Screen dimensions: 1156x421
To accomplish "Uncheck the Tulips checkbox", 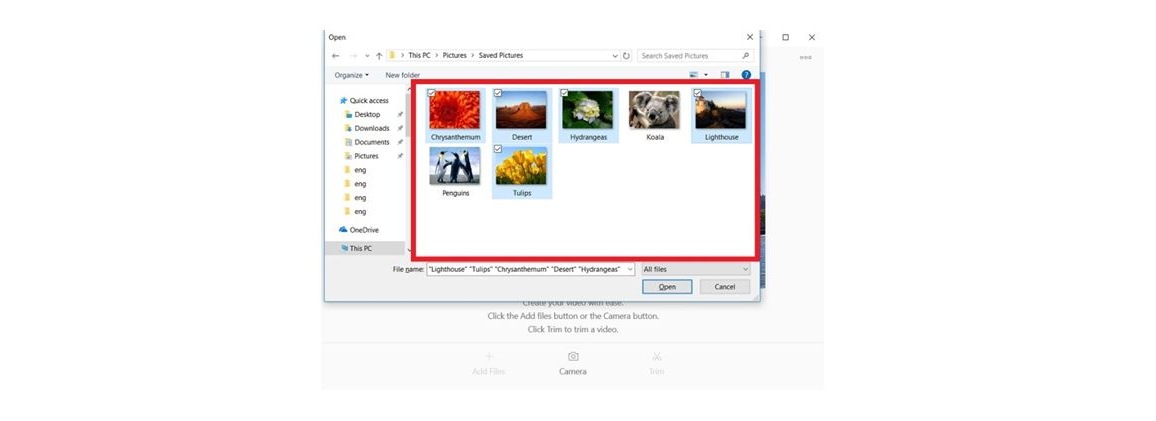I will point(498,149).
